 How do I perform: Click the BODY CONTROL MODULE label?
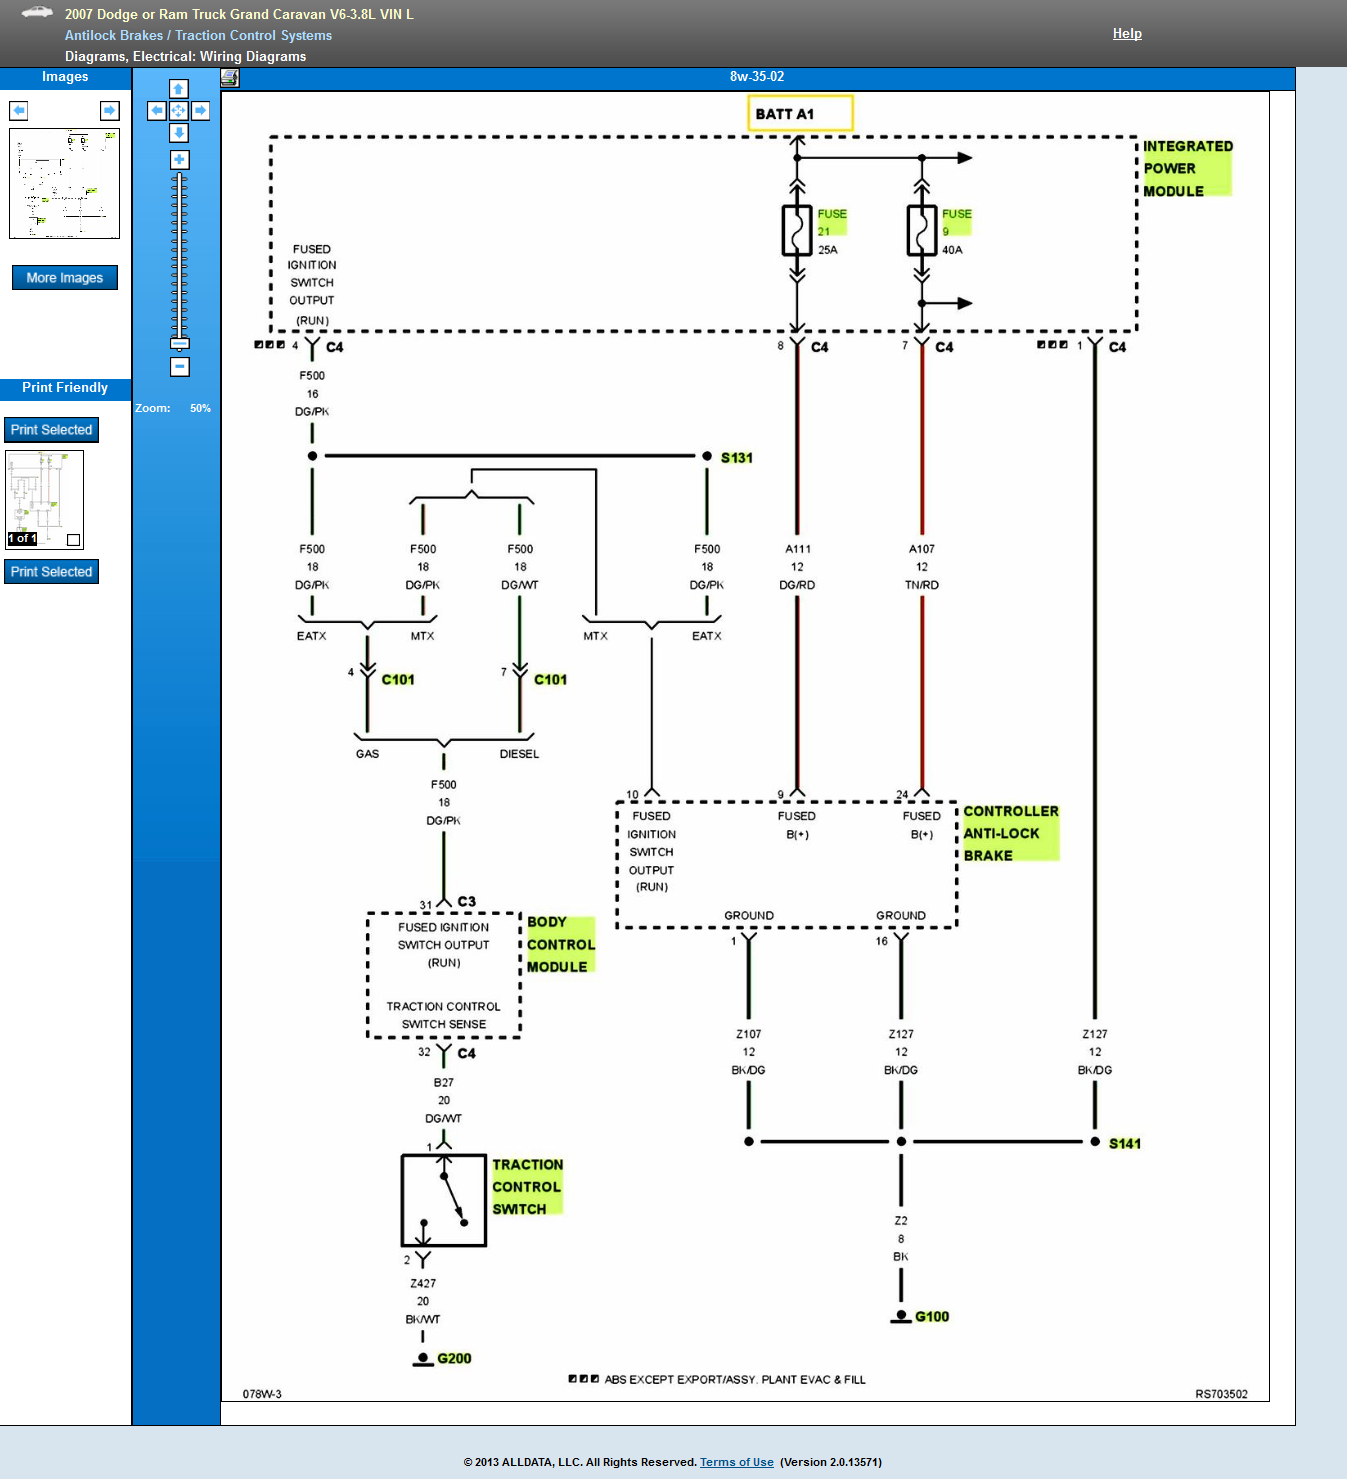pyautogui.click(x=561, y=944)
